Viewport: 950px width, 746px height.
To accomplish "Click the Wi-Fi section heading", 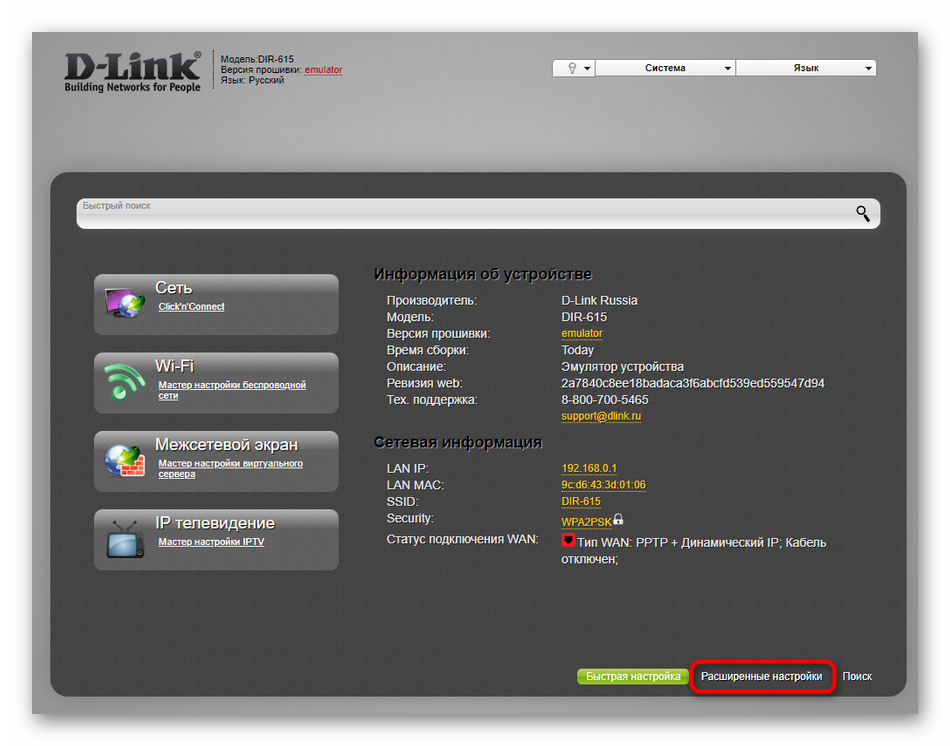I will (x=174, y=366).
